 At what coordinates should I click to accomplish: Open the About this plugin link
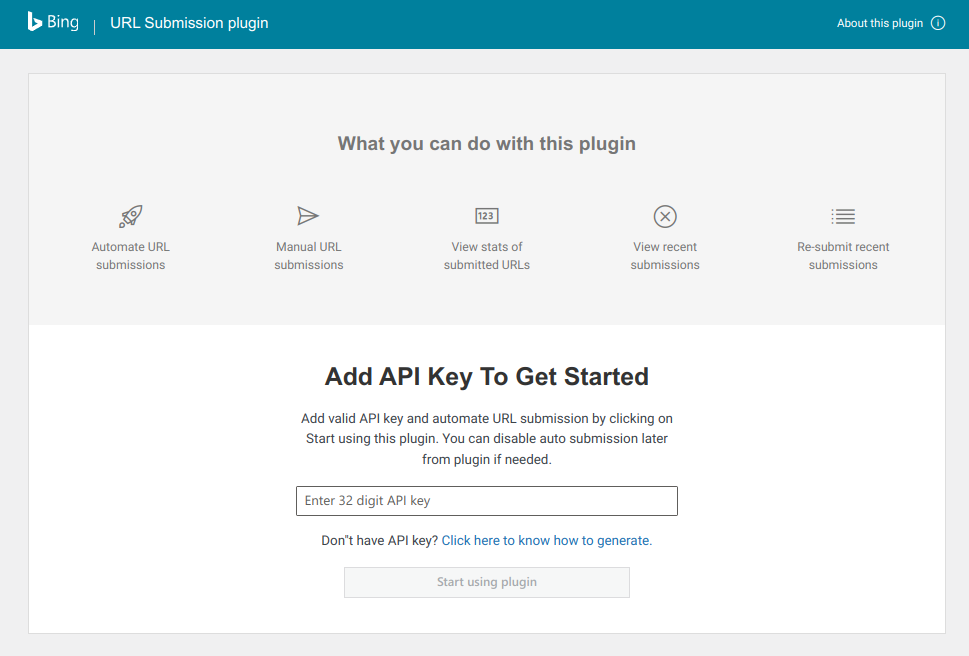pyautogui.click(x=880, y=23)
